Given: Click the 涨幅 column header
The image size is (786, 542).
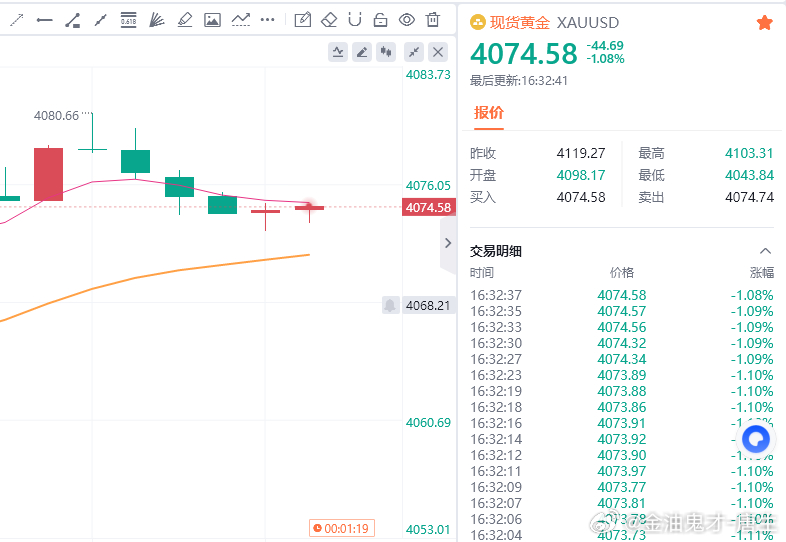Looking at the screenshot, I should (x=762, y=273).
